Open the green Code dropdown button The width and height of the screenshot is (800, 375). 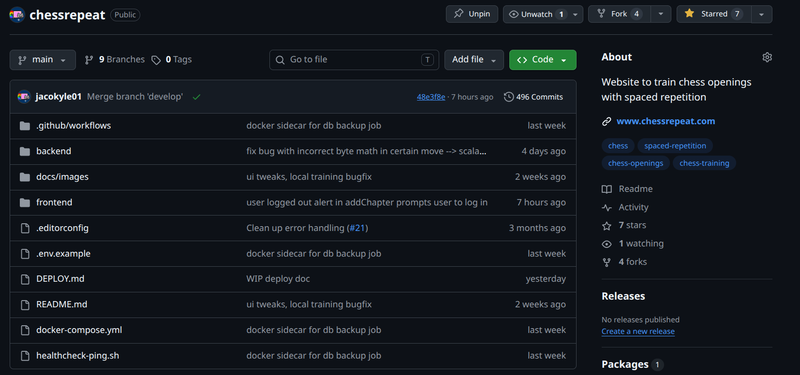(x=543, y=60)
